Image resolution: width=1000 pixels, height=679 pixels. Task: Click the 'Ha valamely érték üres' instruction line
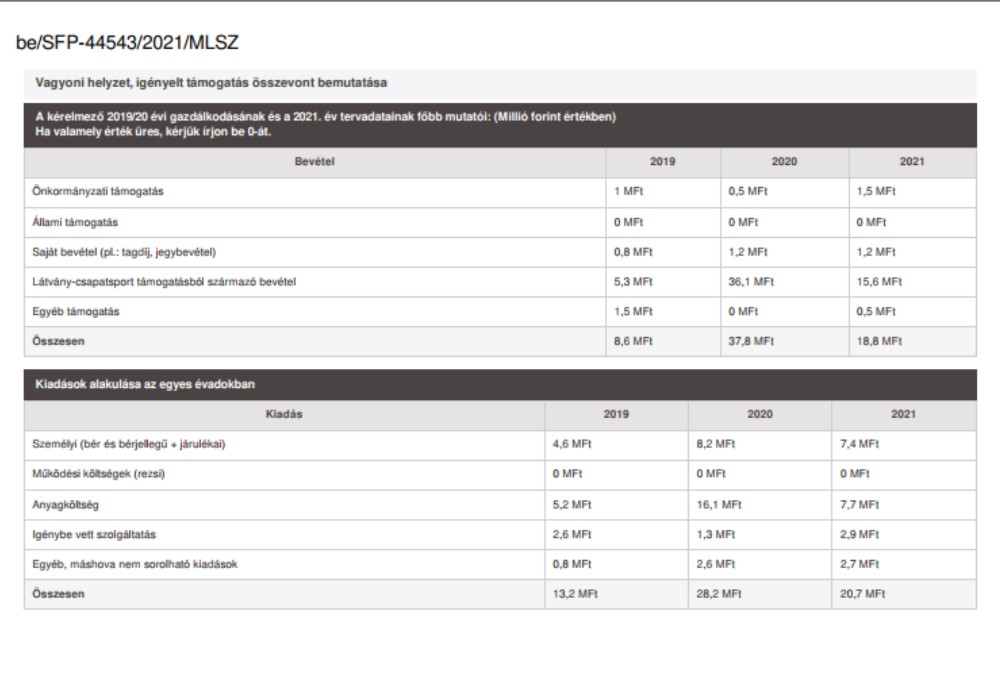[153, 132]
